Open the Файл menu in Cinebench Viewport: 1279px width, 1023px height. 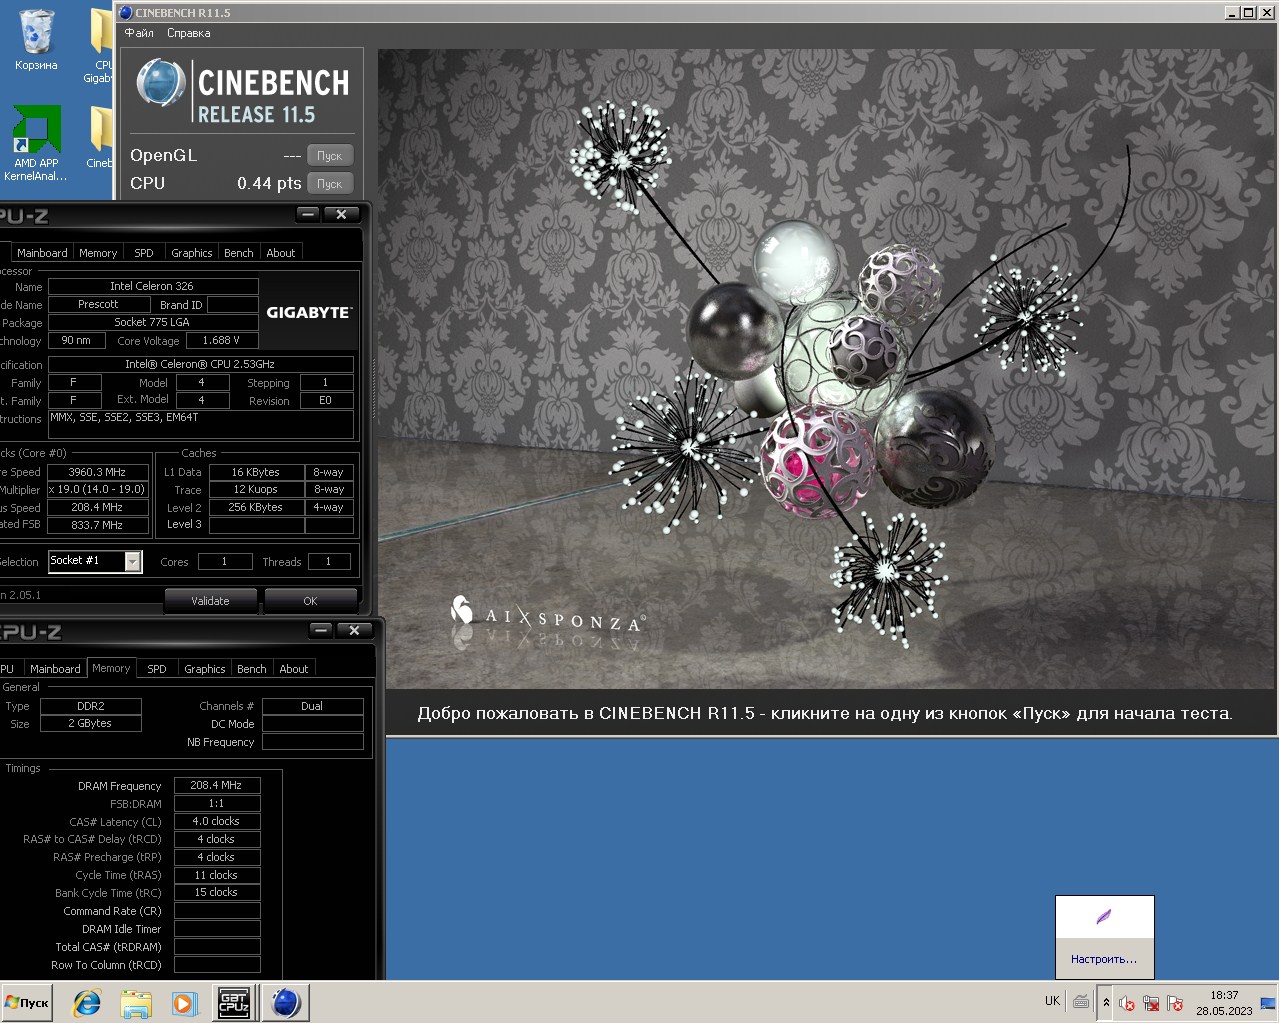coord(139,33)
